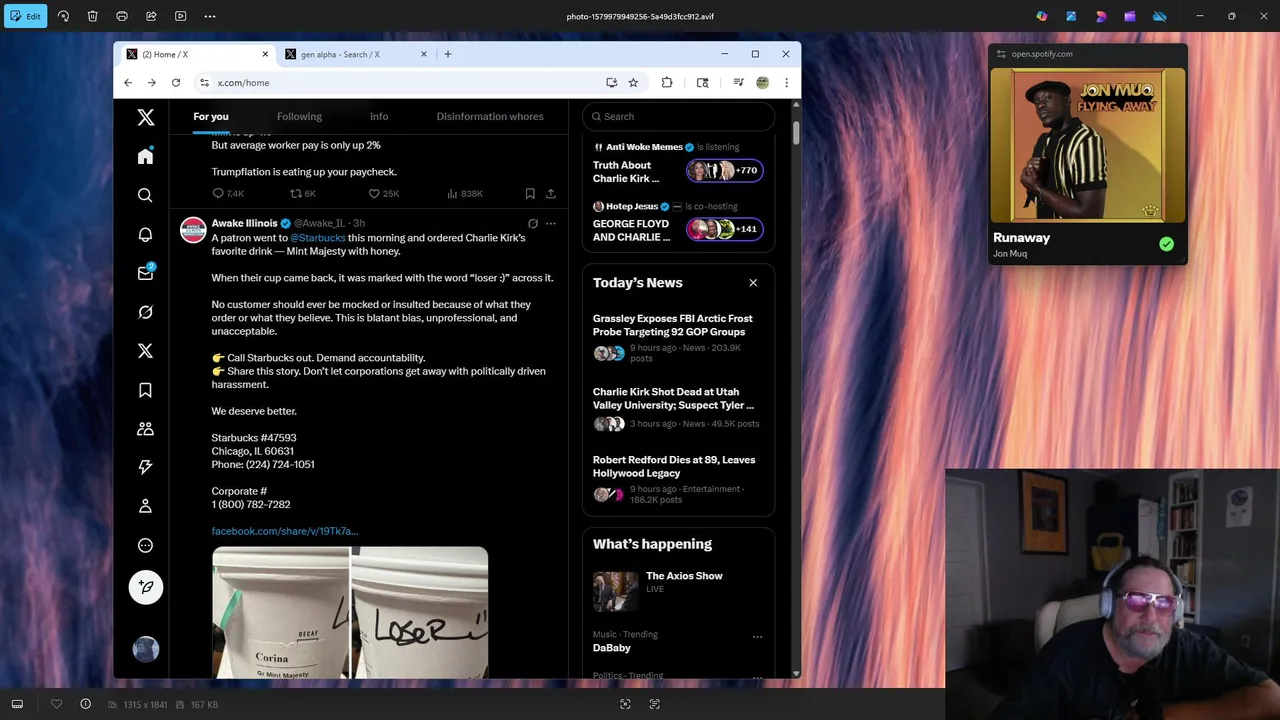Screen dimensions: 1280x720
Task: Open Awake Illinois post's three-dot menu
Action: (550, 223)
